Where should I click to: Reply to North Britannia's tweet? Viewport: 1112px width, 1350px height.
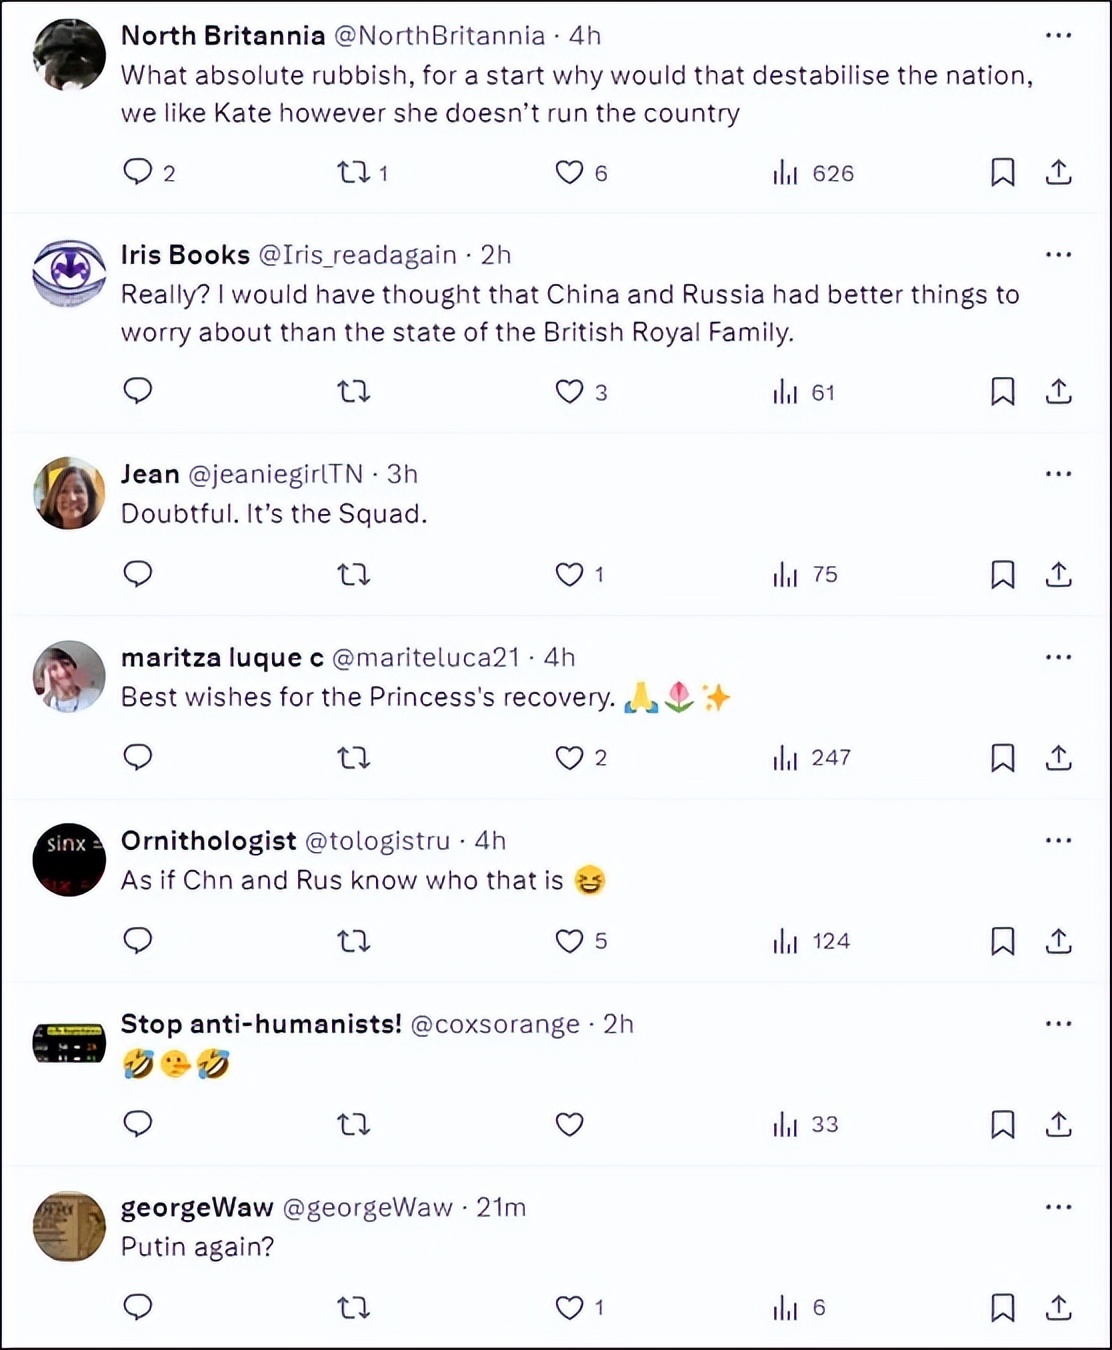pos(138,173)
